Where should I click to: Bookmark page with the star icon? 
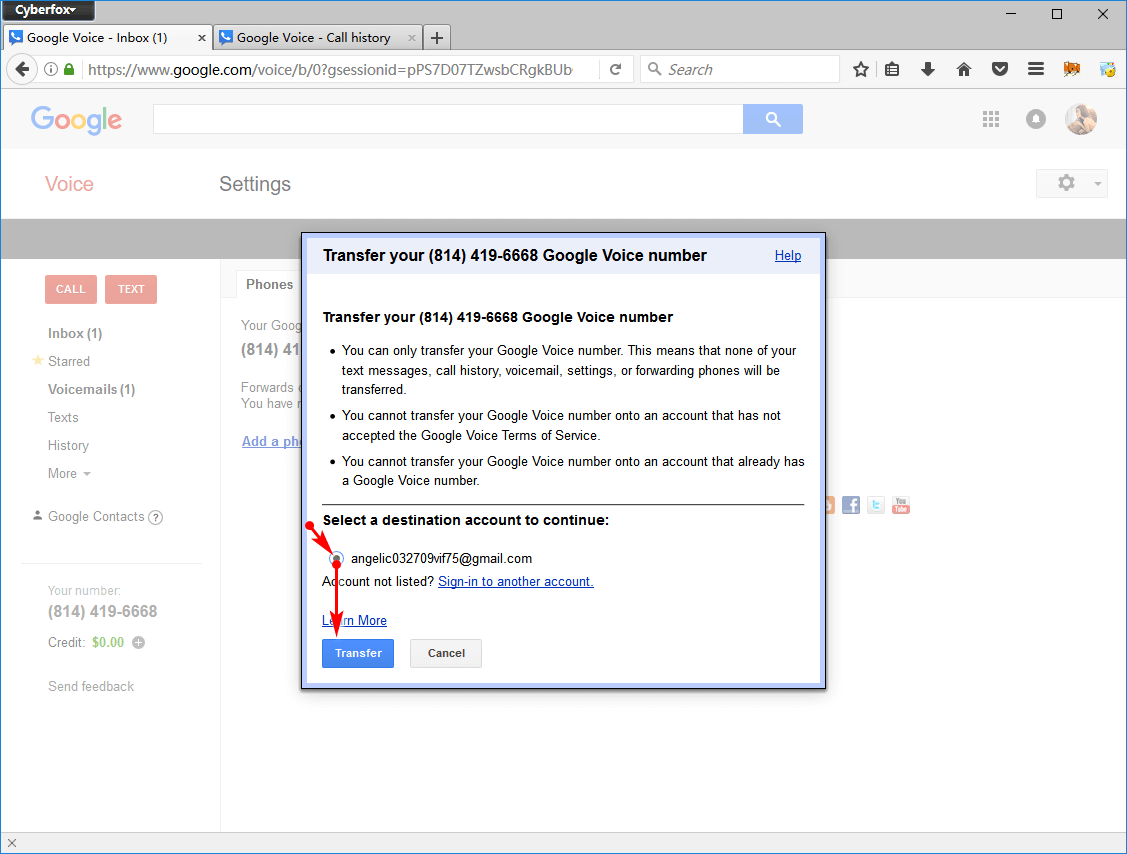point(860,69)
